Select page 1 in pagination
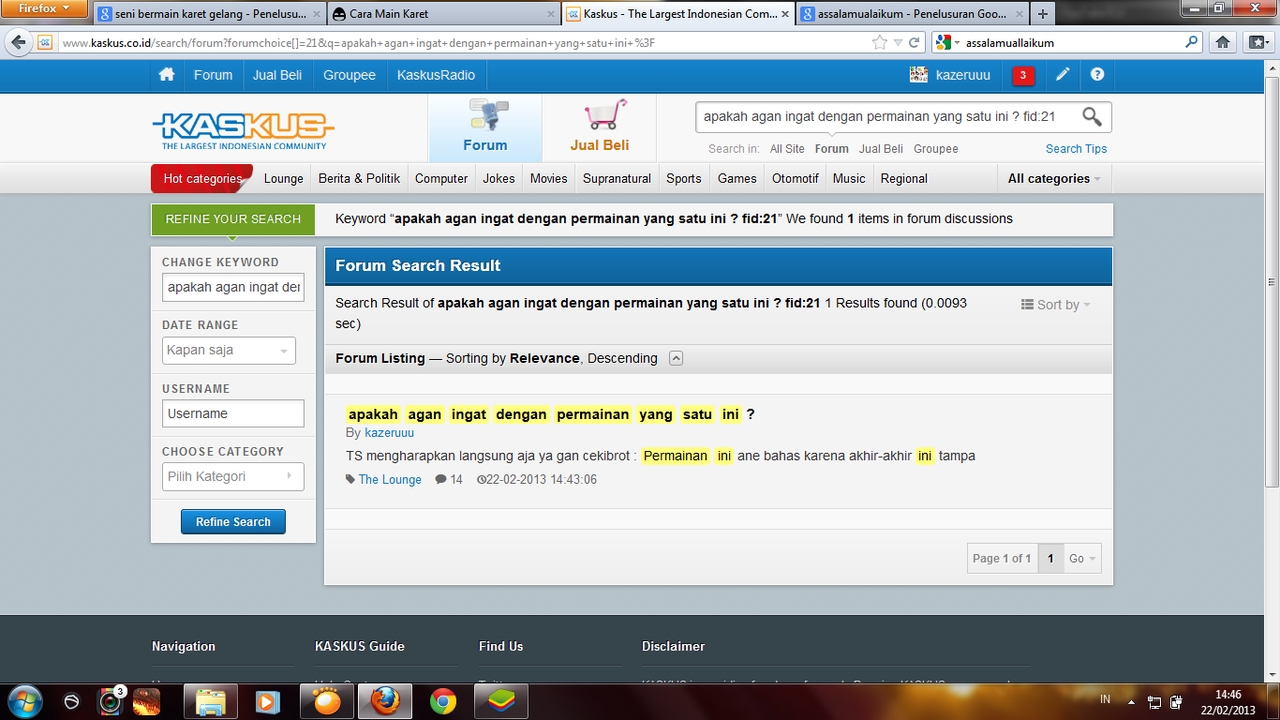The image size is (1280, 720). [x=1050, y=559]
